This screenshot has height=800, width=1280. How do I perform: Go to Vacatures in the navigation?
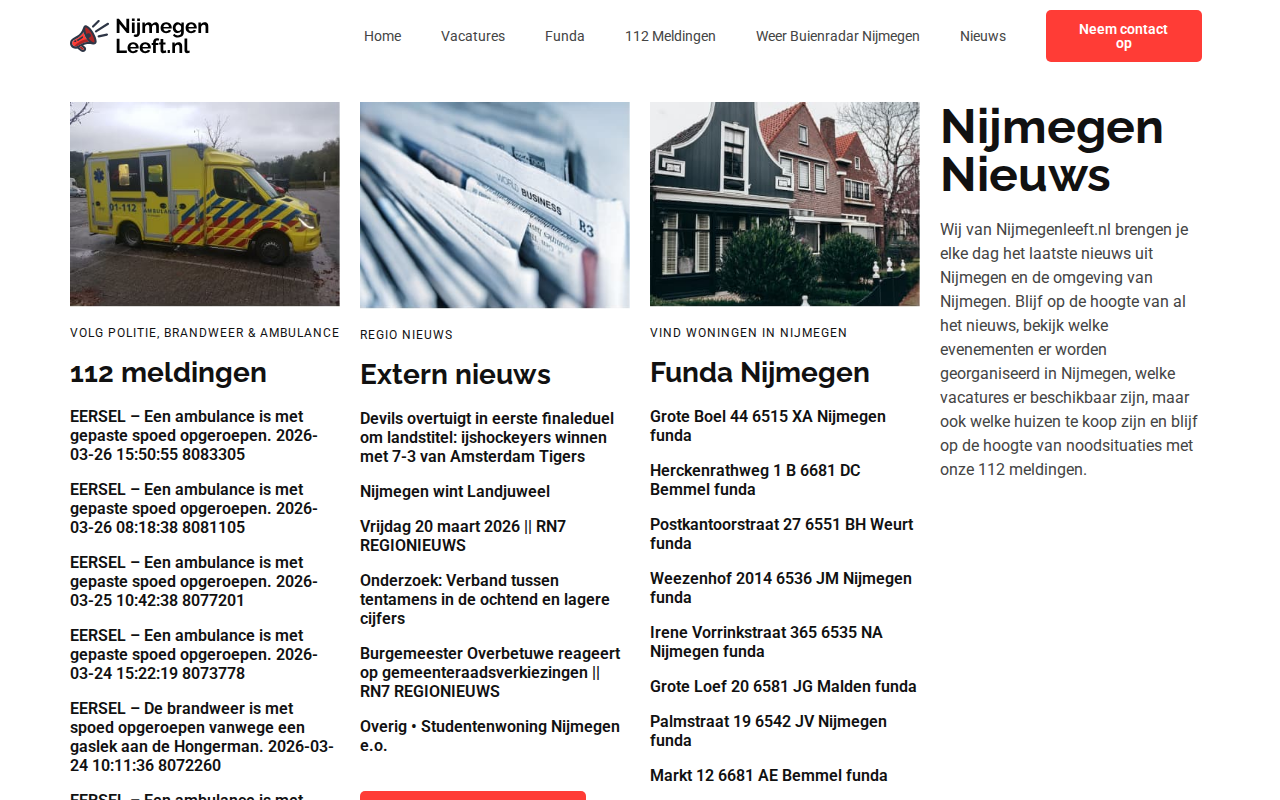pyautogui.click(x=473, y=36)
